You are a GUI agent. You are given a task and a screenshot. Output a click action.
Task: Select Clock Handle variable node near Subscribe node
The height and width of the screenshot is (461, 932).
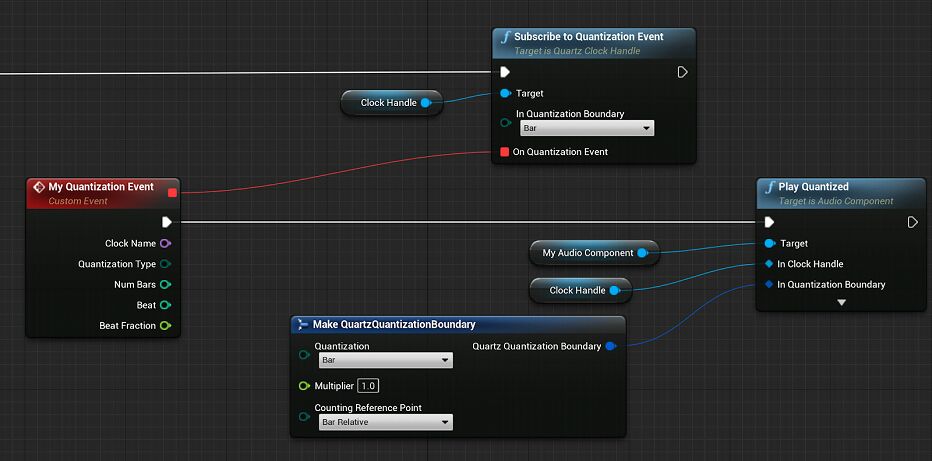(388, 103)
